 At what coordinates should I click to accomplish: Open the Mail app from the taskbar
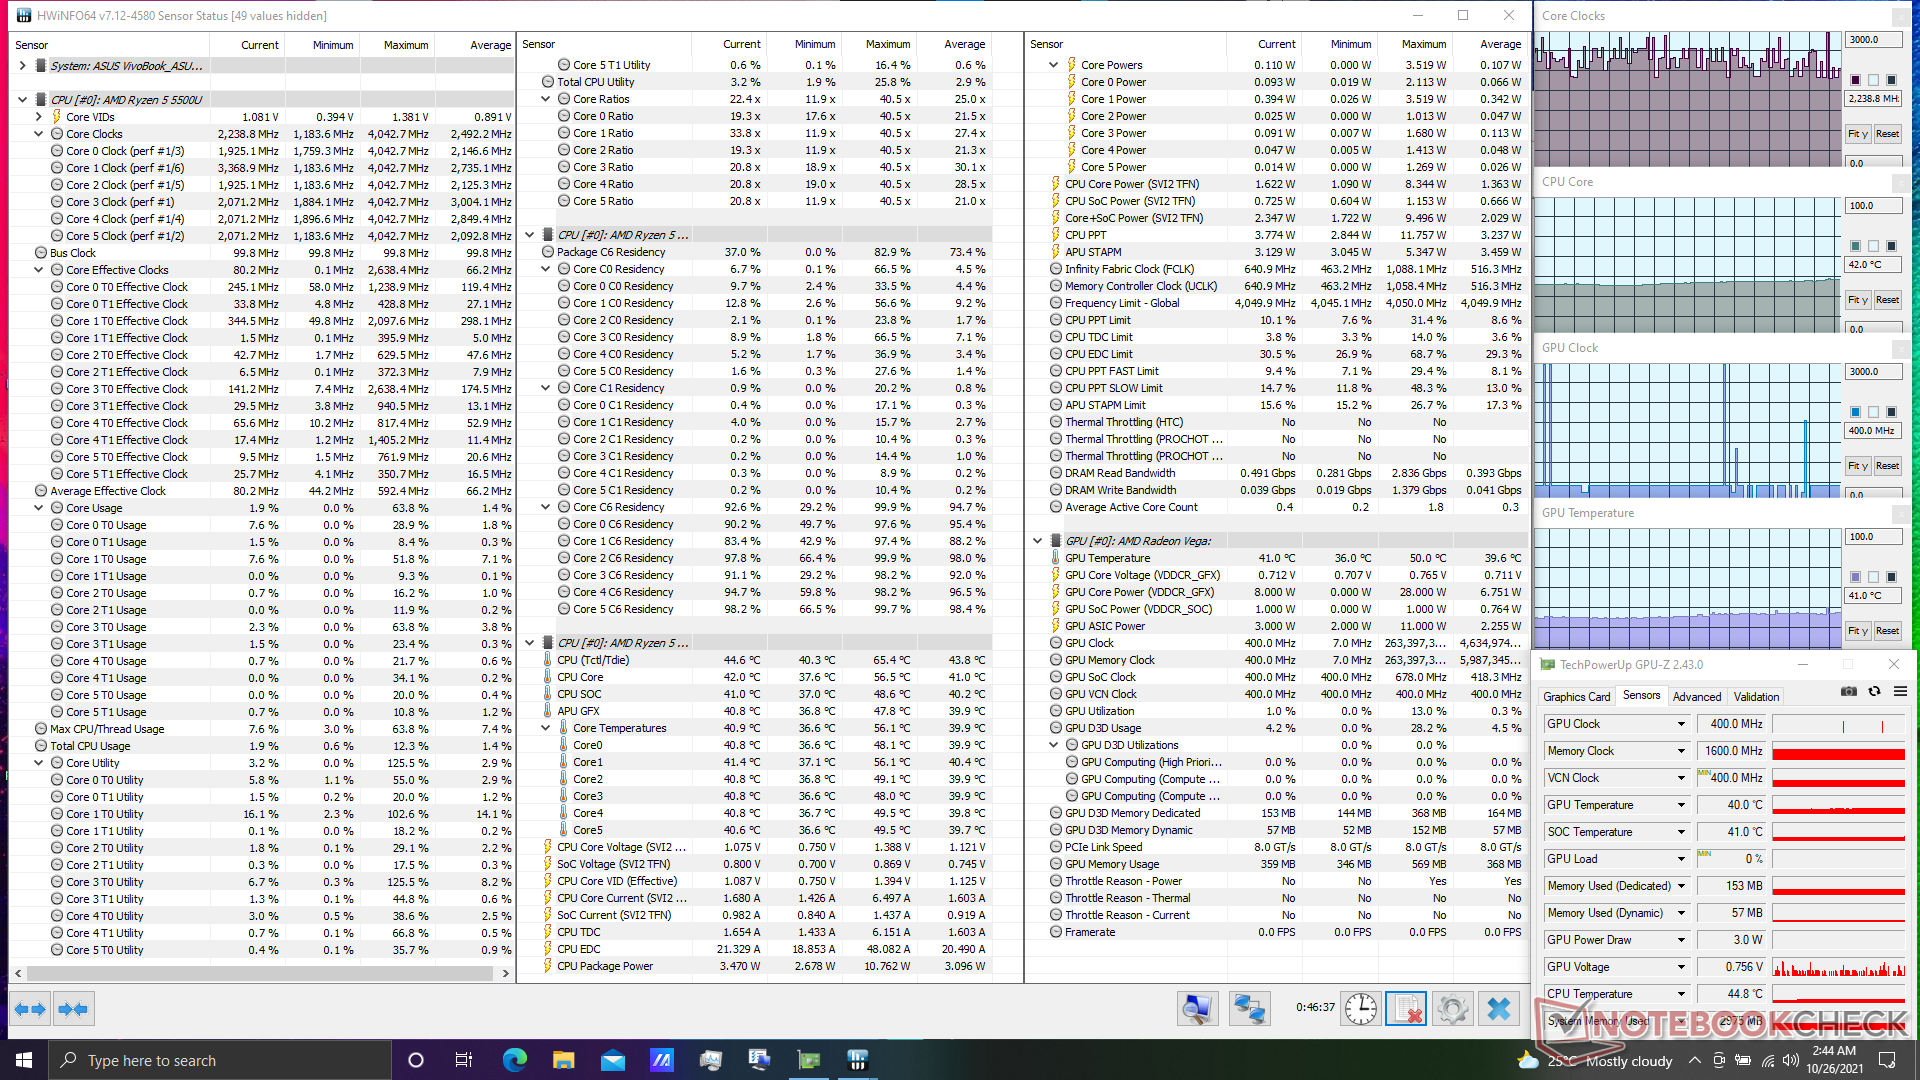(x=612, y=1060)
